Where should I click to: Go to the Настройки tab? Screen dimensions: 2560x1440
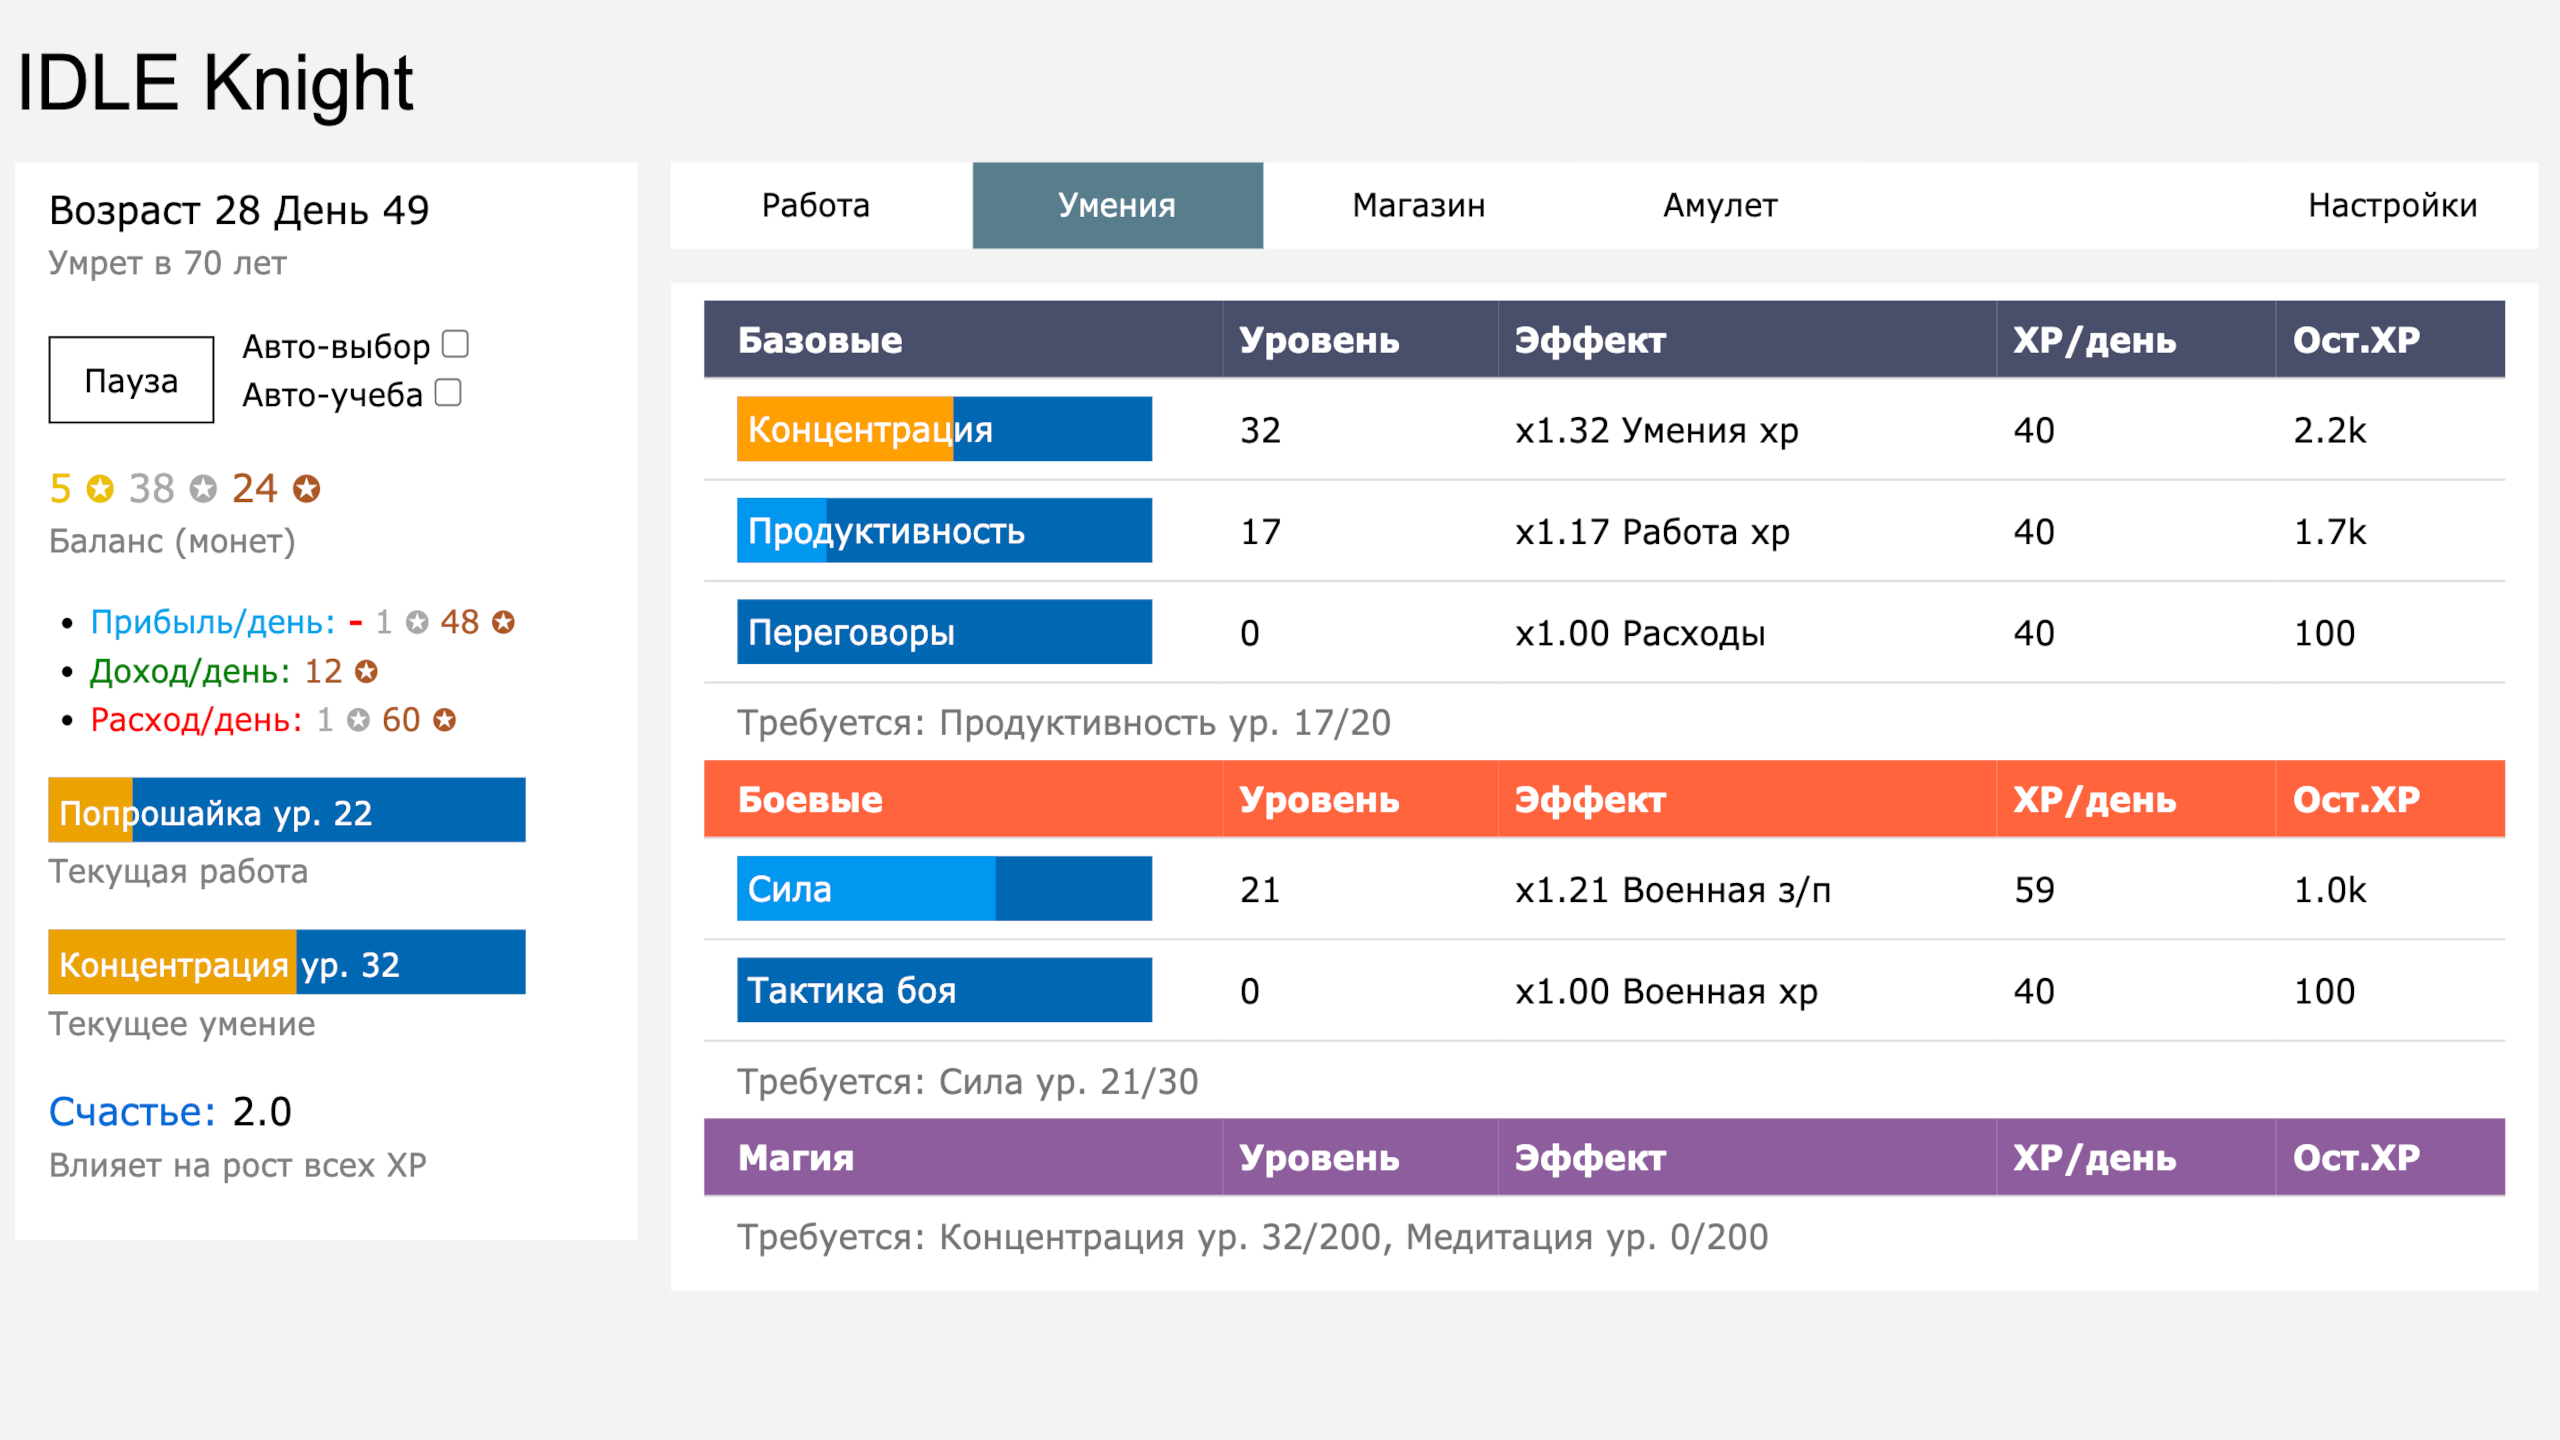coord(2392,205)
